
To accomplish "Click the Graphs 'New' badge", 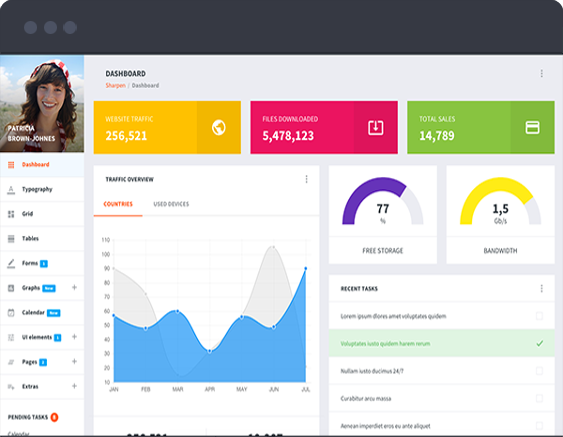I will point(49,288).
